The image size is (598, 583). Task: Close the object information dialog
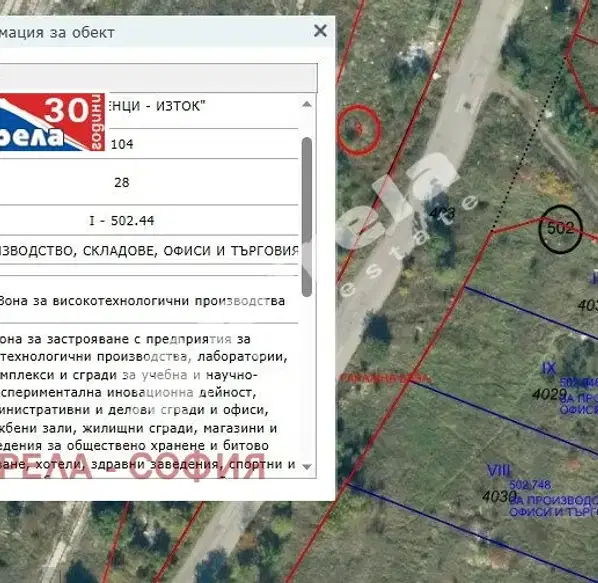[x=320, y=31]
